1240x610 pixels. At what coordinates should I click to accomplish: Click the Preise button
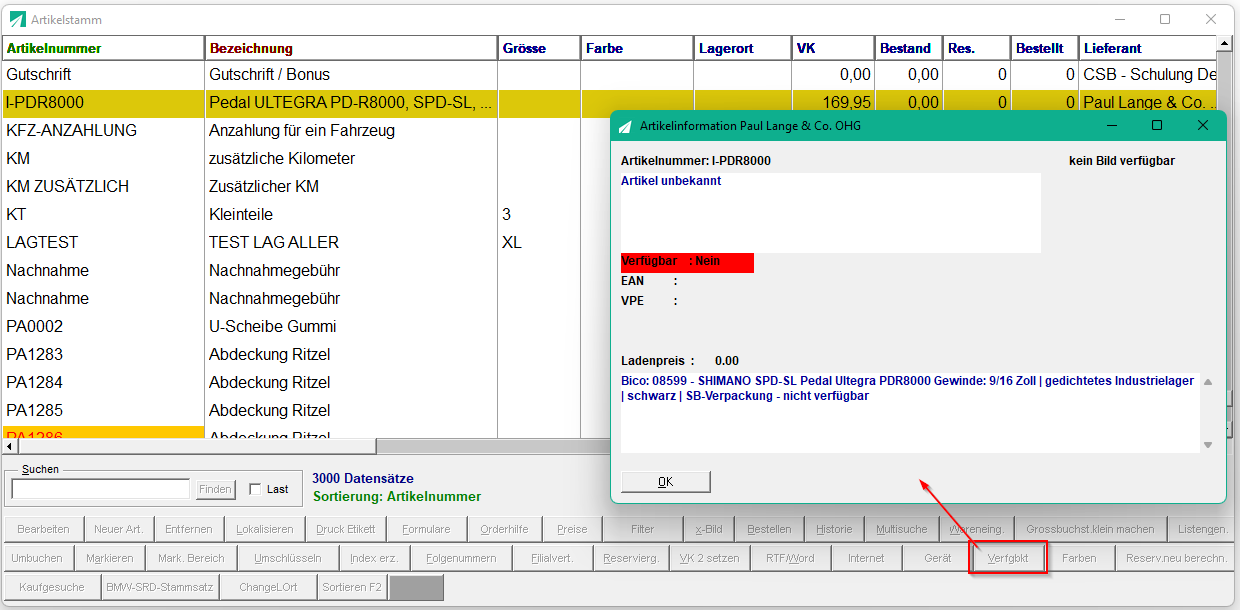click(572, 529)
